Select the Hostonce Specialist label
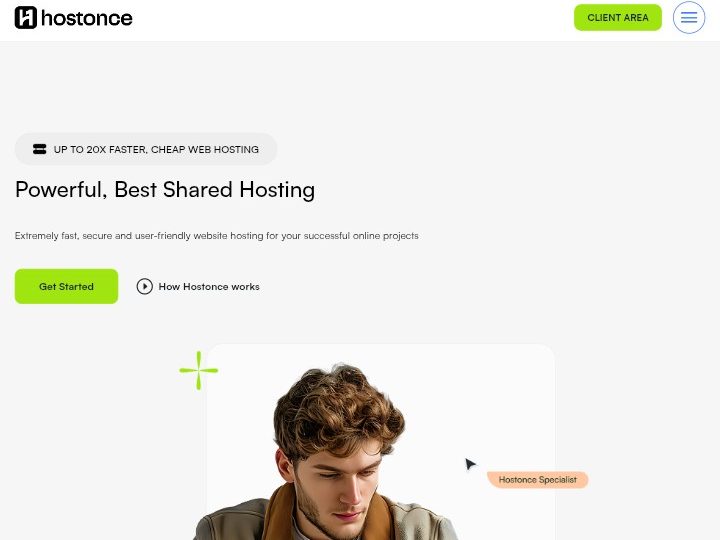The height and width of the screenshot is (540, 720). 538,480
